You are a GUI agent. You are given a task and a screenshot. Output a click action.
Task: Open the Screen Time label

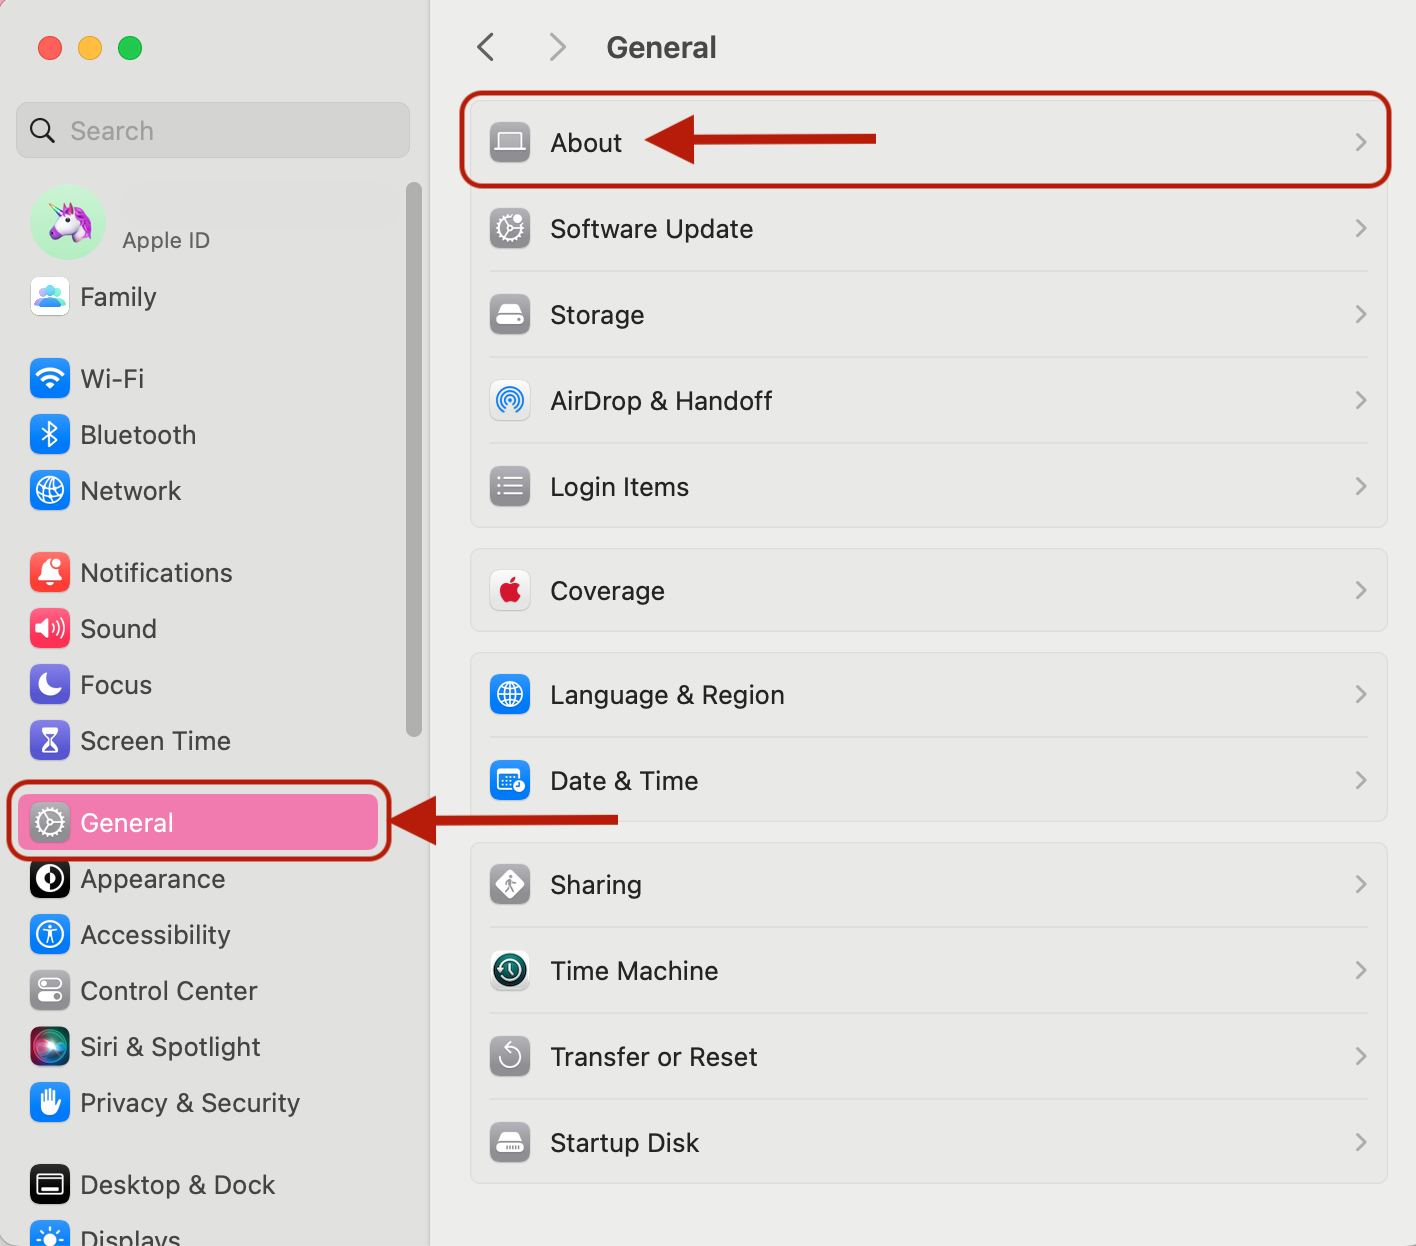point(156,741)
